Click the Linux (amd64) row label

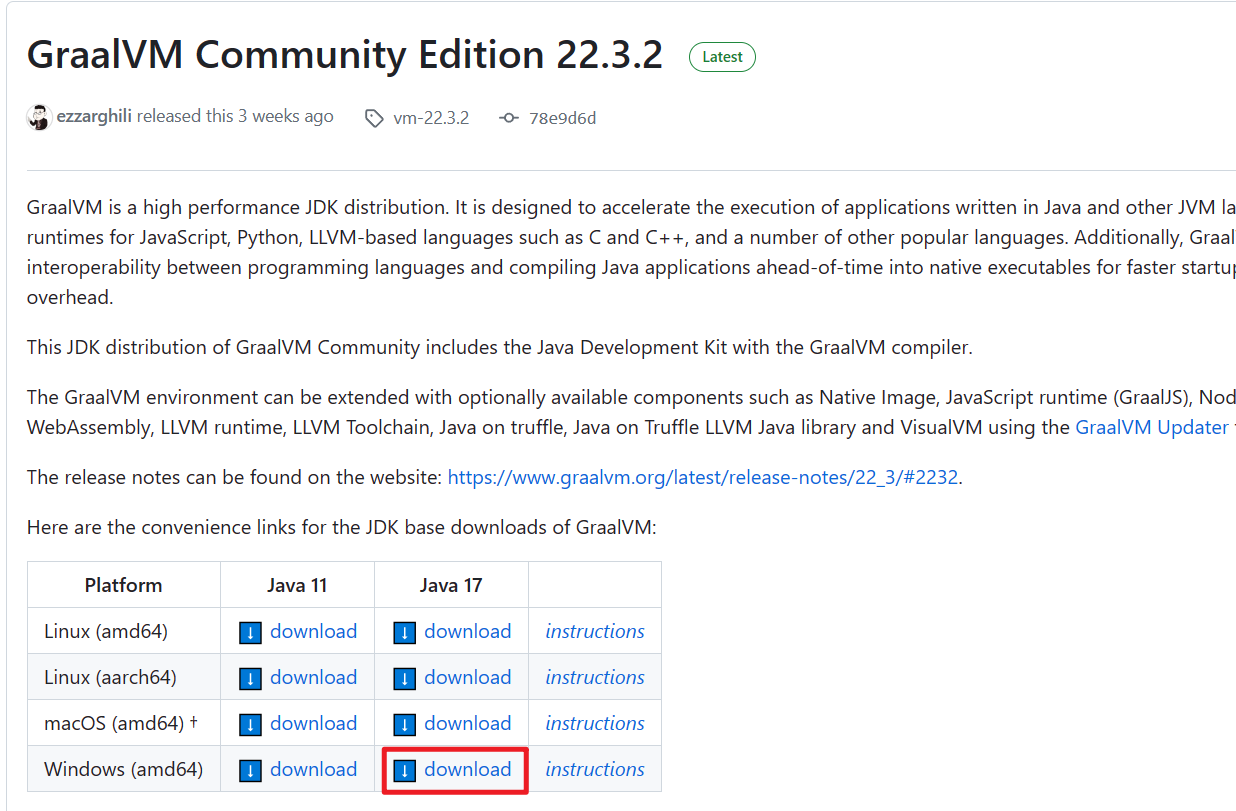(x=106, y=631)
